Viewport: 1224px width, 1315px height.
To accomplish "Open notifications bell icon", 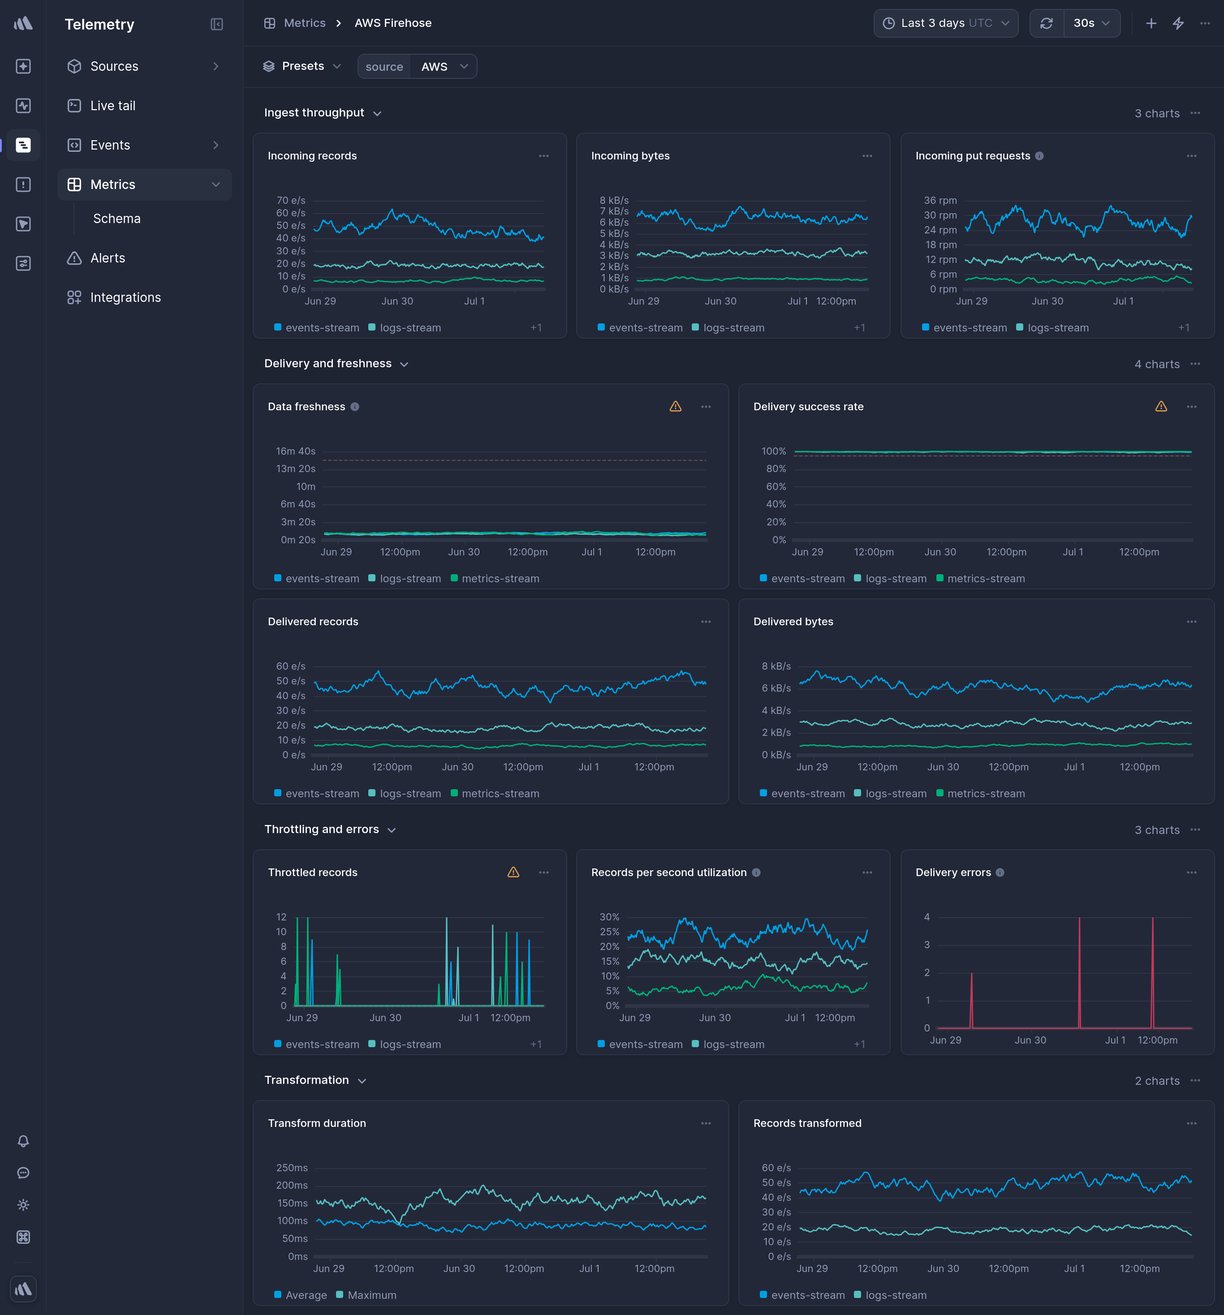I will click(x=23, y=1141).
